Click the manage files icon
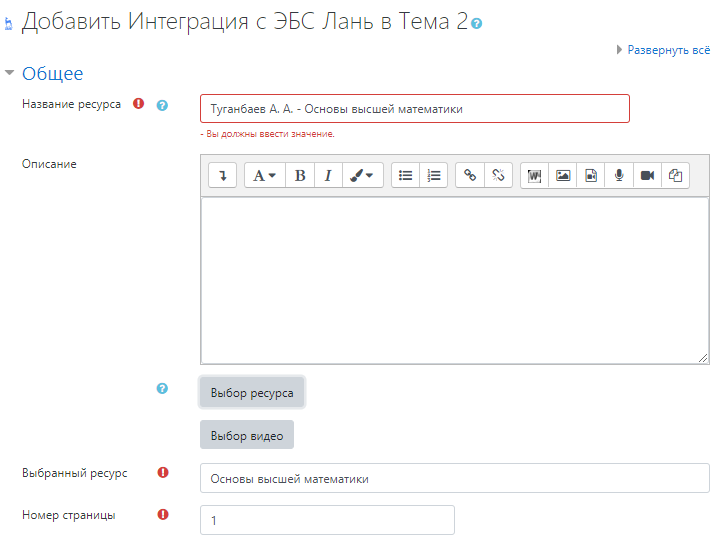This screenshot has width=723, height=543. pos(675,175)
